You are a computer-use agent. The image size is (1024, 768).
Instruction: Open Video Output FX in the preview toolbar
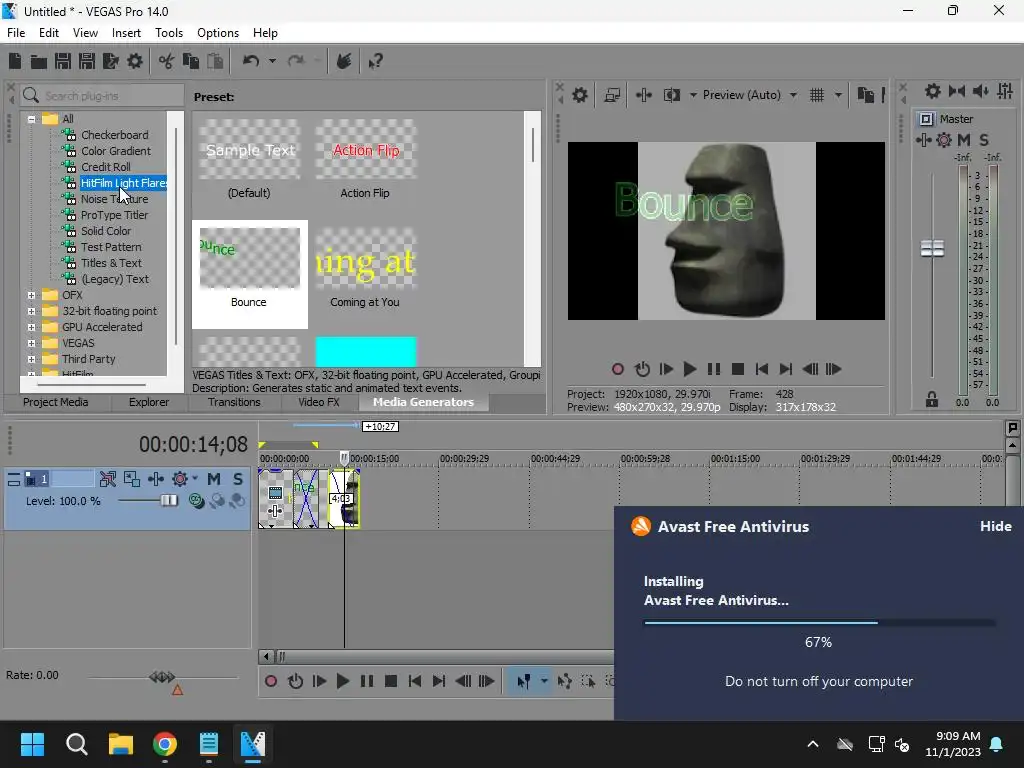pos(644,95)
